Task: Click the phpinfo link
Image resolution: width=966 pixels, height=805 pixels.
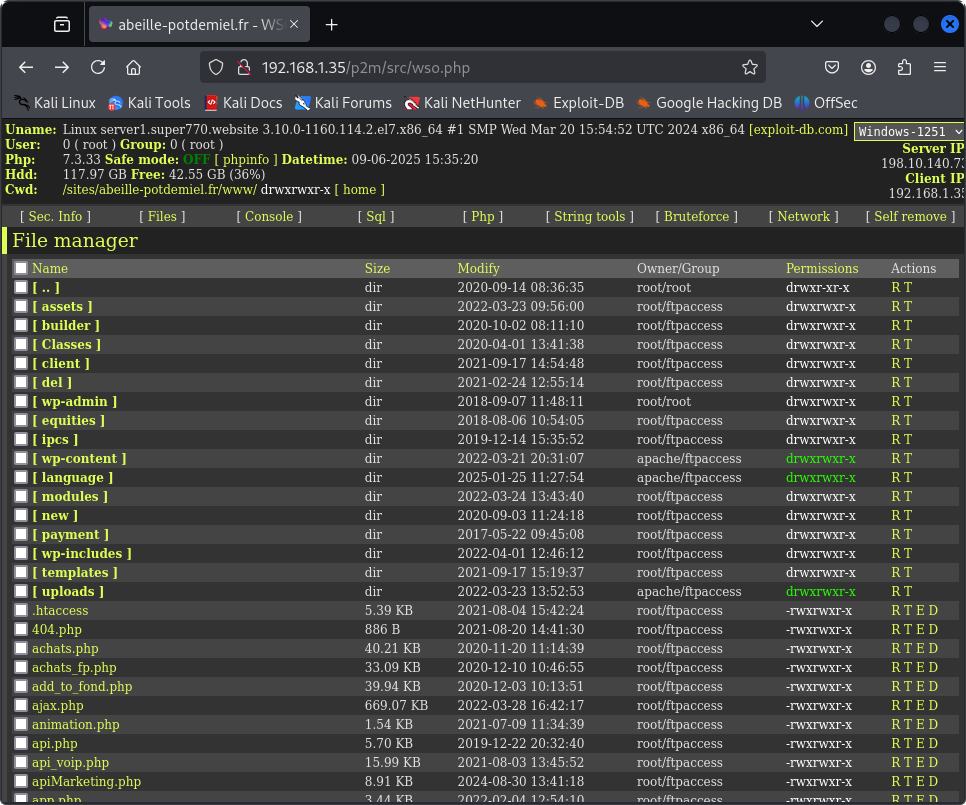Action: pyautogui.click(x=246, y=159)
